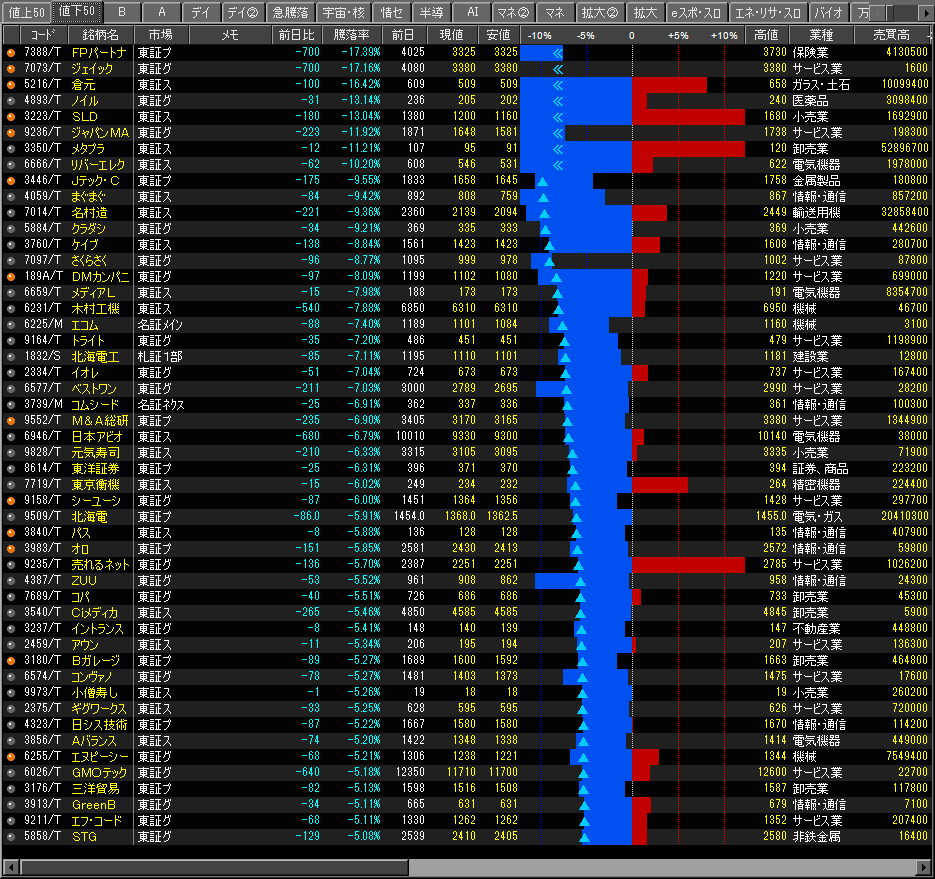
Task: Select the stock name 北海電
Action: click(89, 517)
